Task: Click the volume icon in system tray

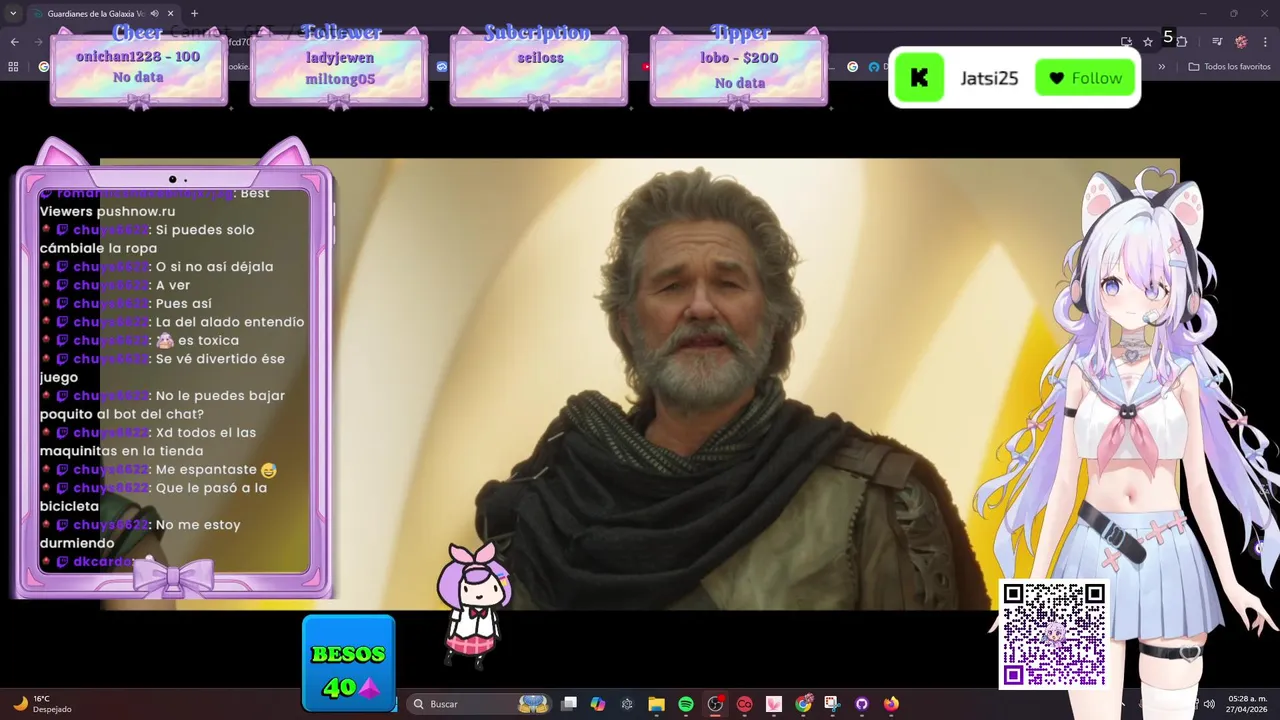Action: click(1209, 704)
